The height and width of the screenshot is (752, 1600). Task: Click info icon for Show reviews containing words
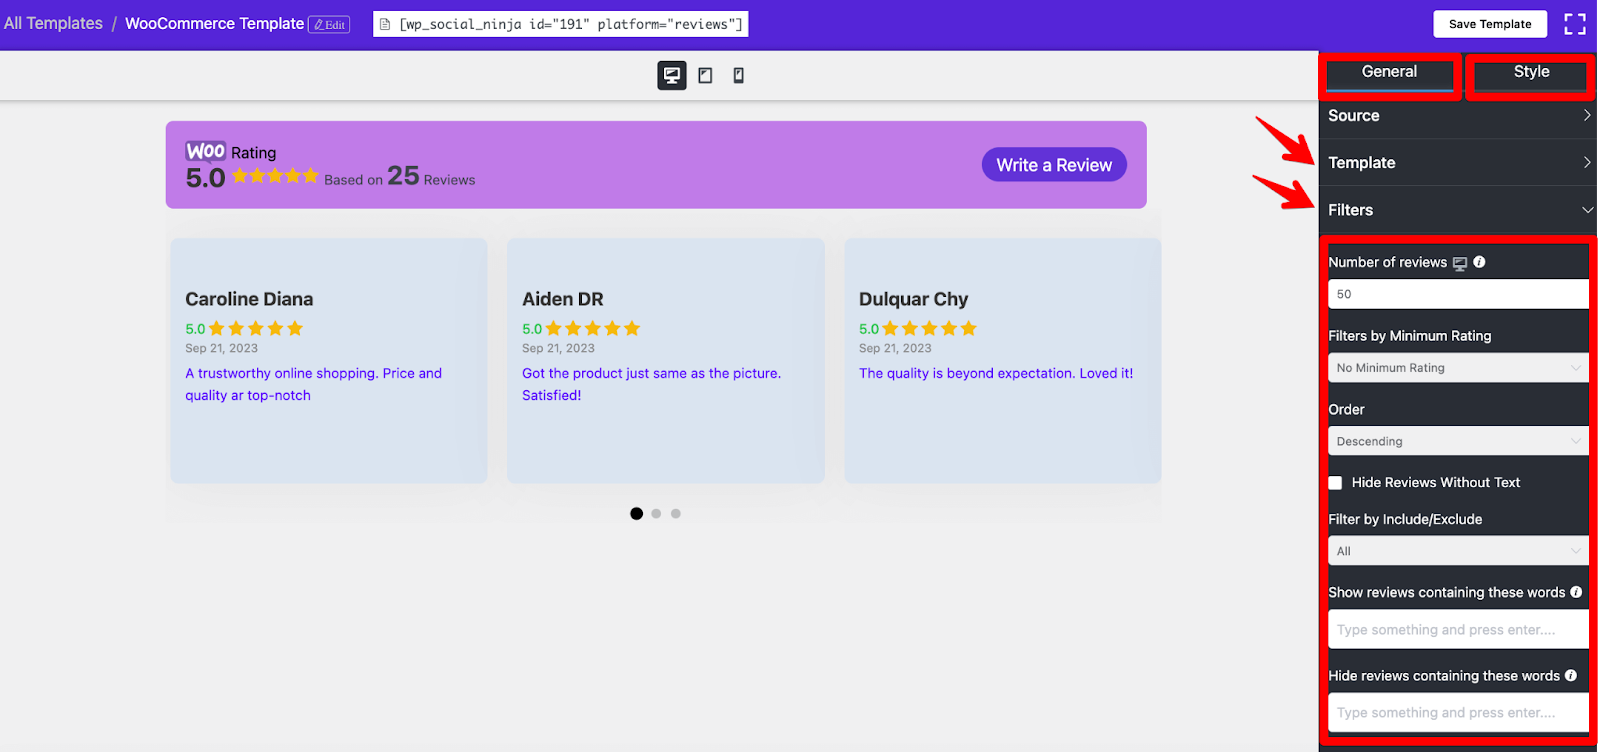[x=1576, y=592]
